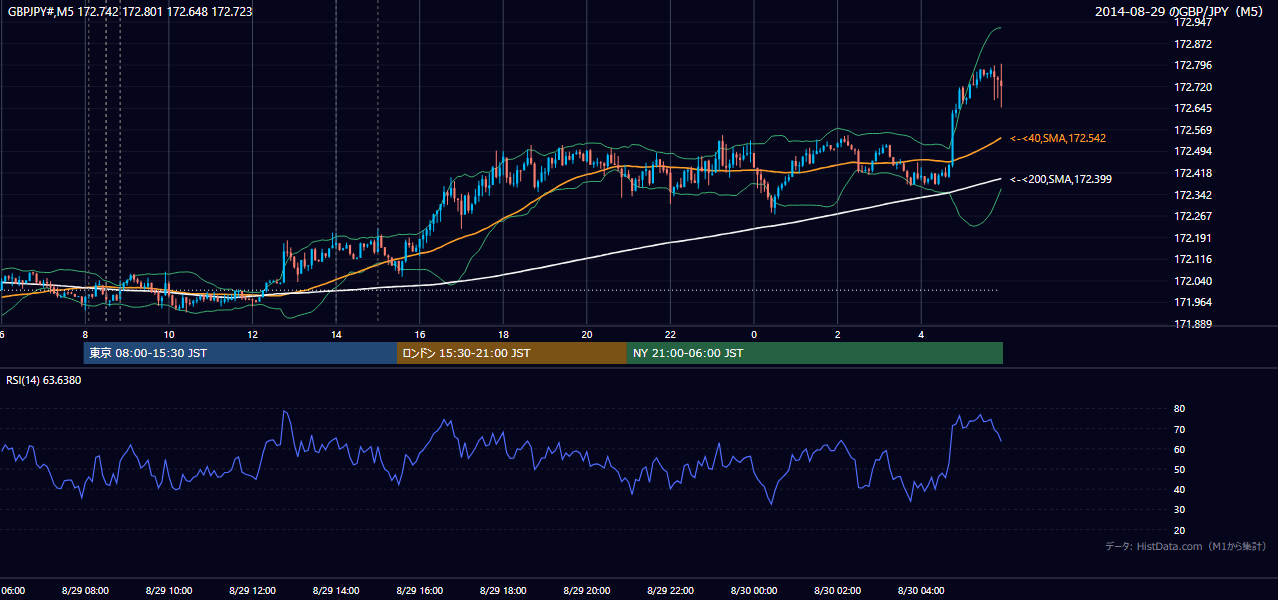Click the 8/29 20:00 date label
This screenshot has height=600, width=1278.
(x=586, y=591)
